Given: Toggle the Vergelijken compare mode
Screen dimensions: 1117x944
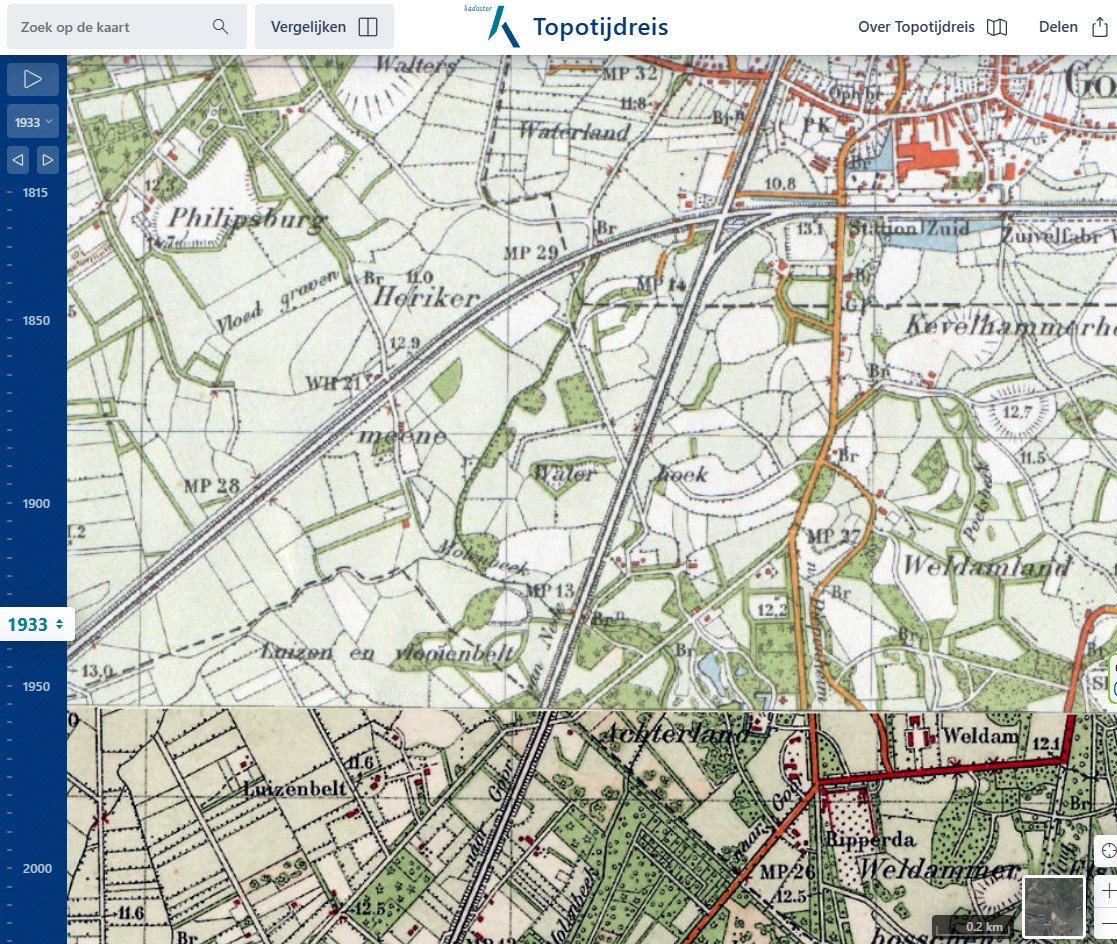Looking at the screenshot, I should 324,27.
